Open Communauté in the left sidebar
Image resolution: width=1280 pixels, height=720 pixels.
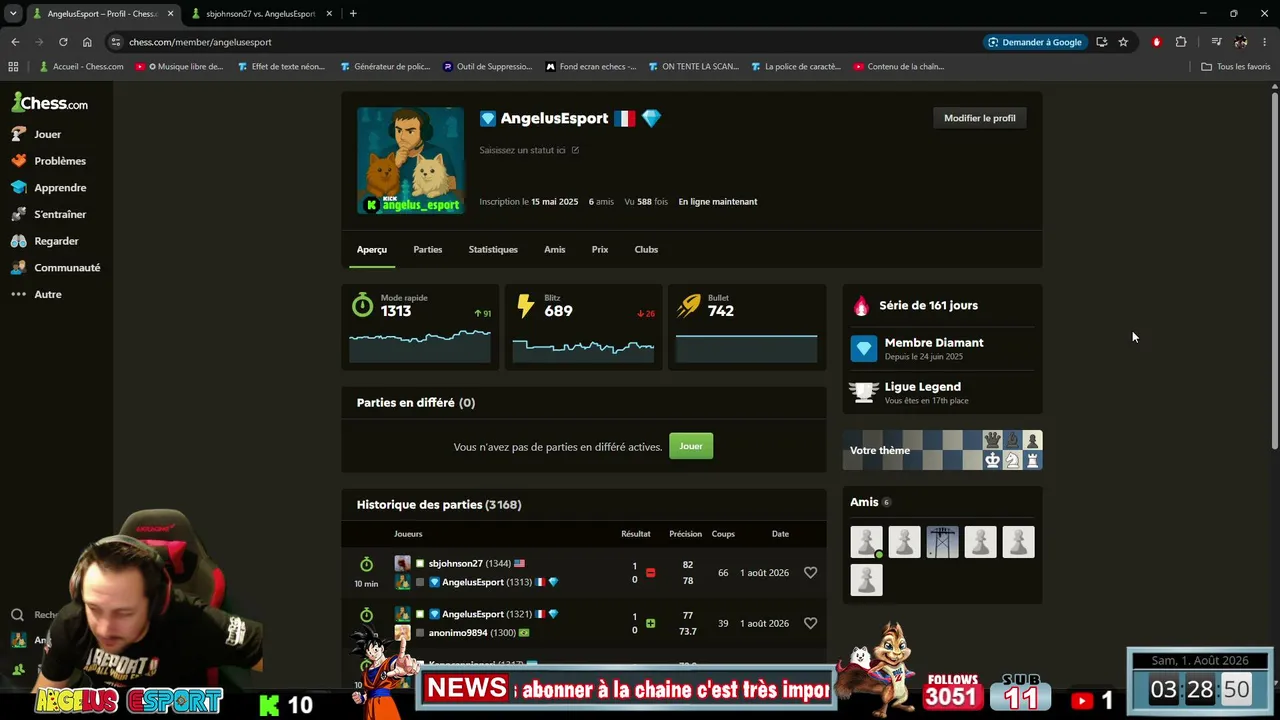pos(56,268)
